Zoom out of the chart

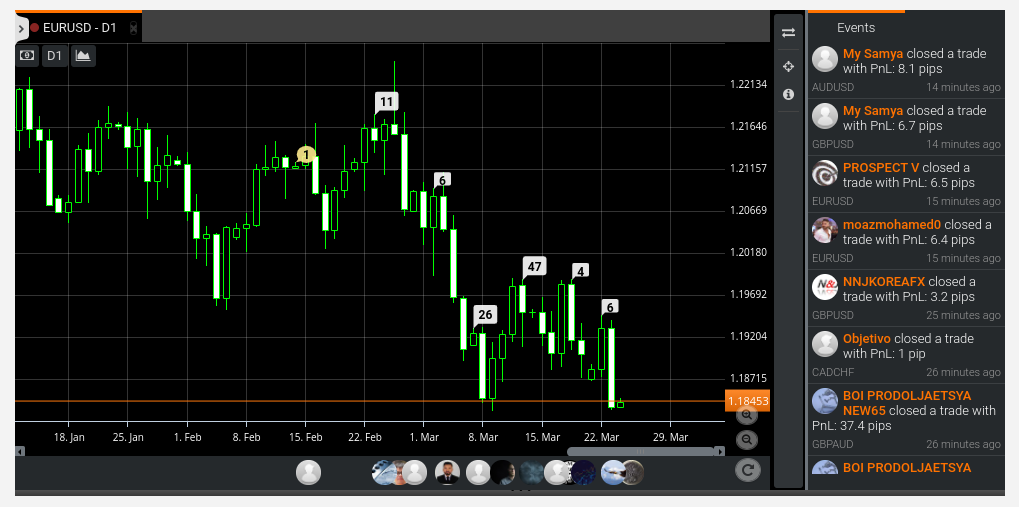point(747,440)
